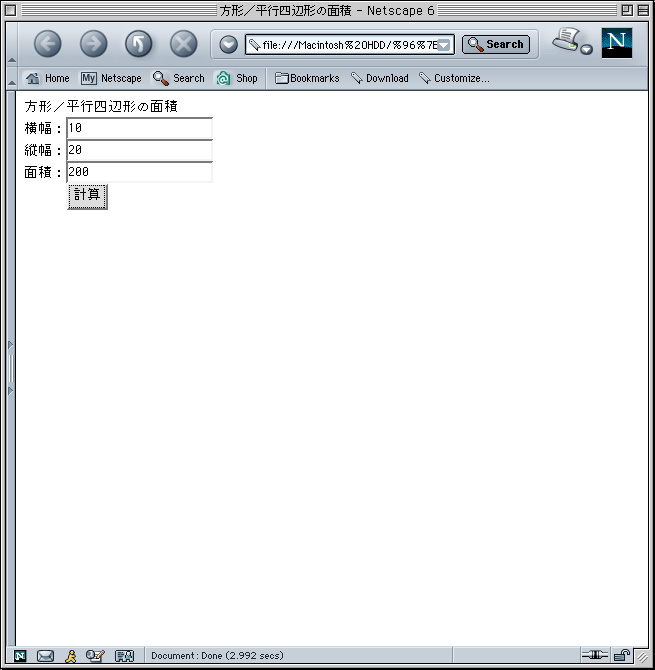The image size is (655, 670).
Task: Click the window zoom box in title bar
Action: [x=627, y=10]
